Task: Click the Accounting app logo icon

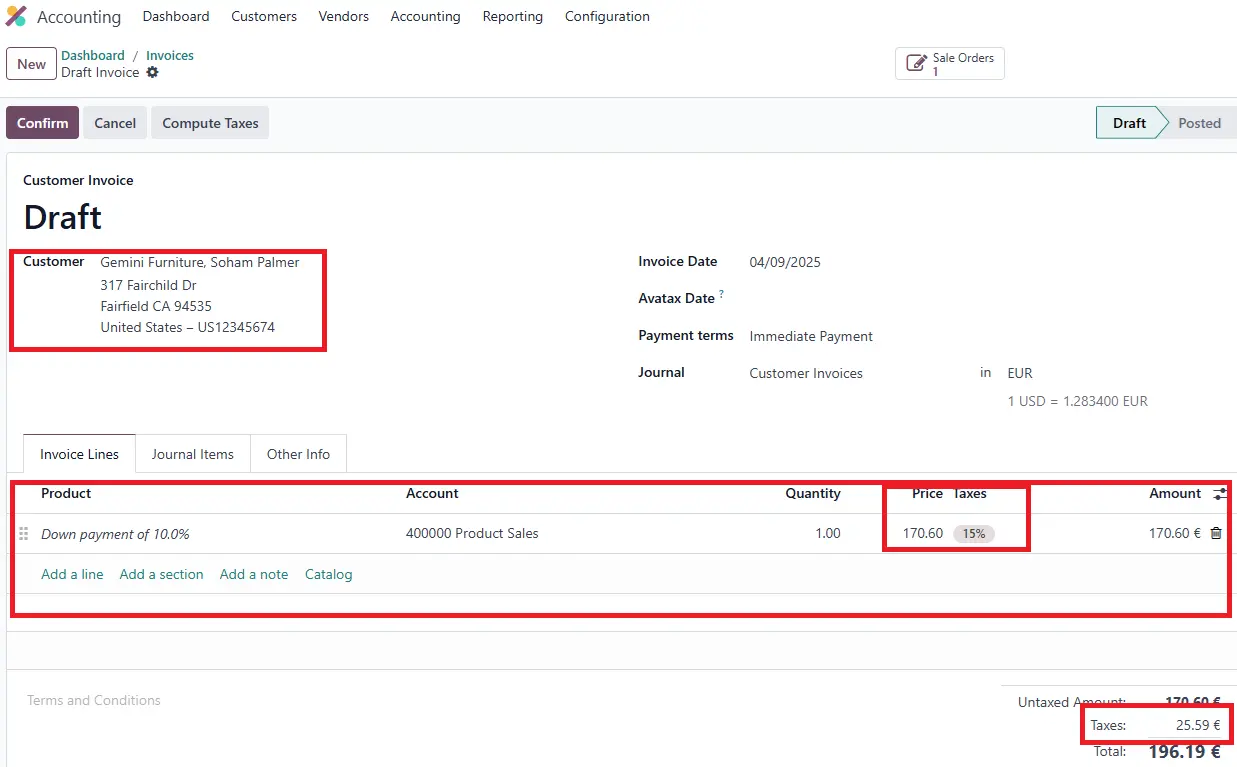Action: (16, 16)
